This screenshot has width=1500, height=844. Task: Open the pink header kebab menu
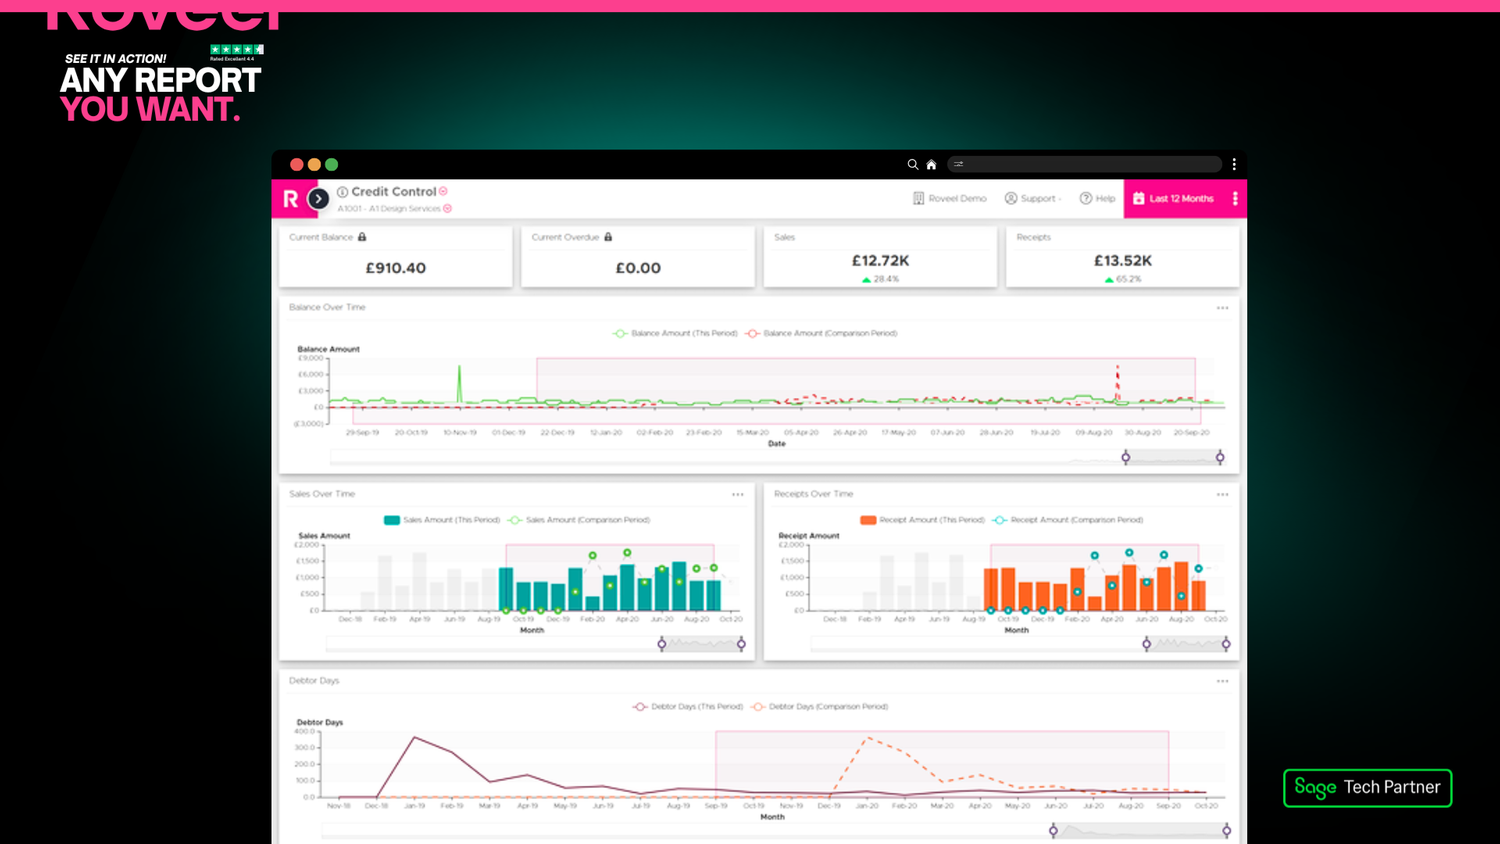[1235, 199]
